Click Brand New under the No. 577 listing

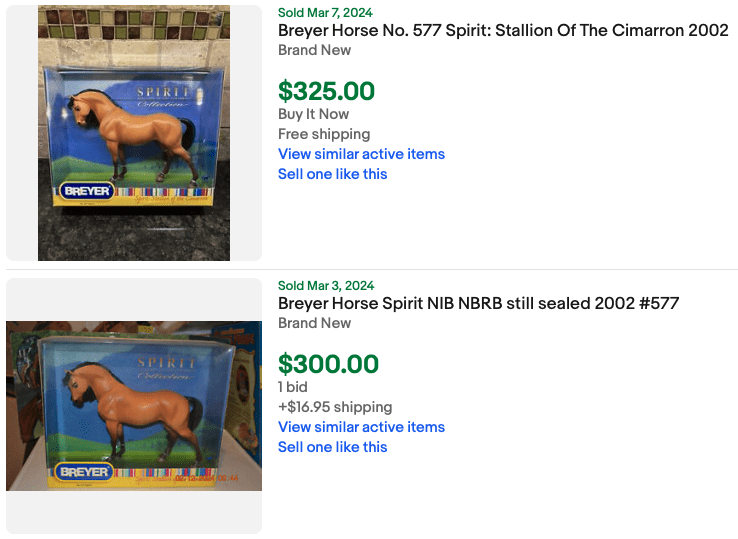pyautogui.click(x=314, y=50)
